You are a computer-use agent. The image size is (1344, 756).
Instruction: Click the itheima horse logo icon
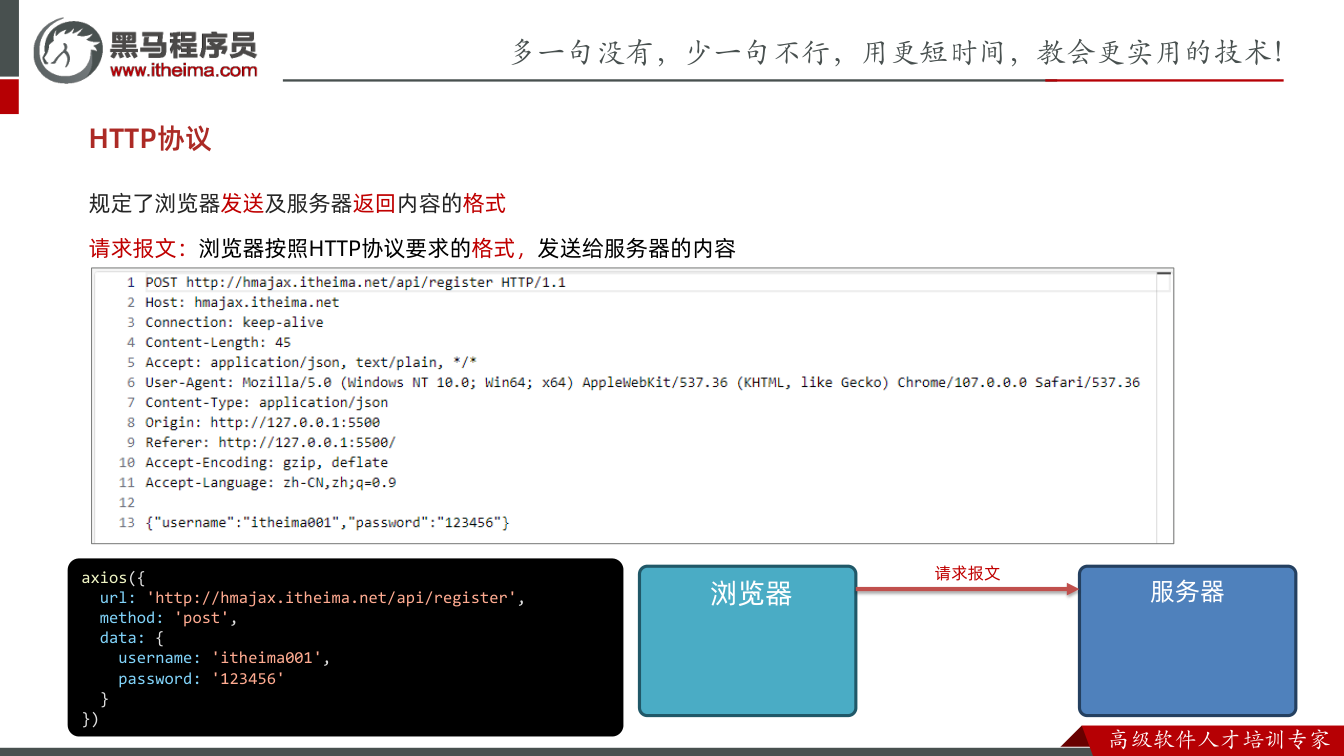68,49
